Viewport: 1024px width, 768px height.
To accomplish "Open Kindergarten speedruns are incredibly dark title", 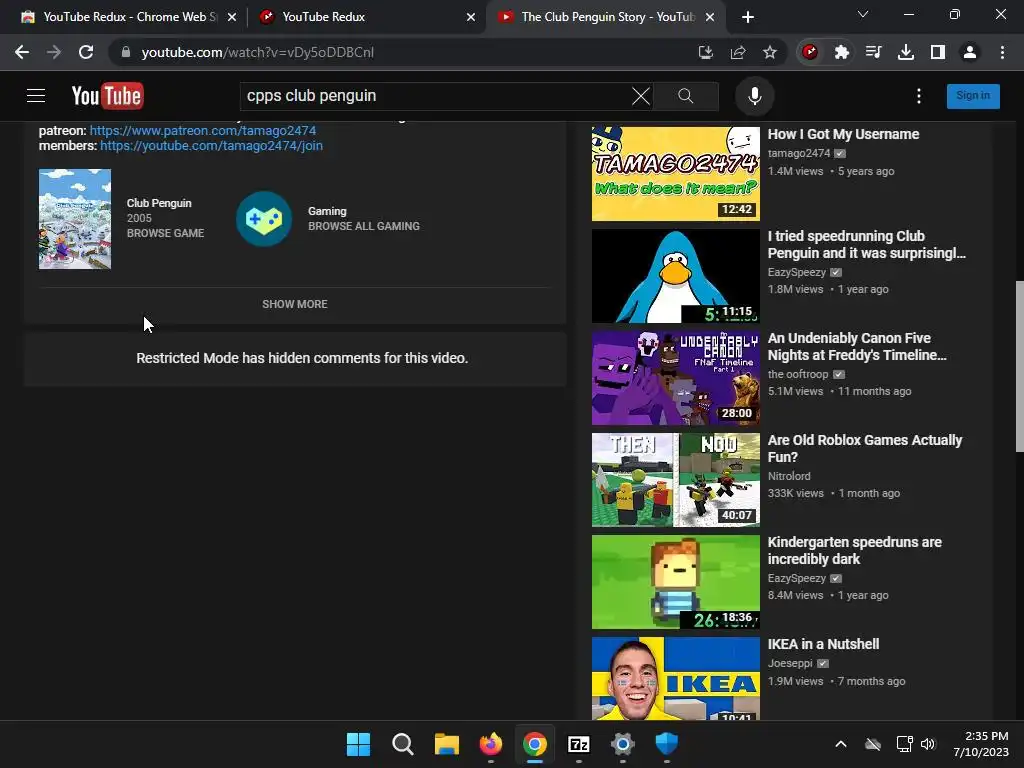I will point(854,551).
